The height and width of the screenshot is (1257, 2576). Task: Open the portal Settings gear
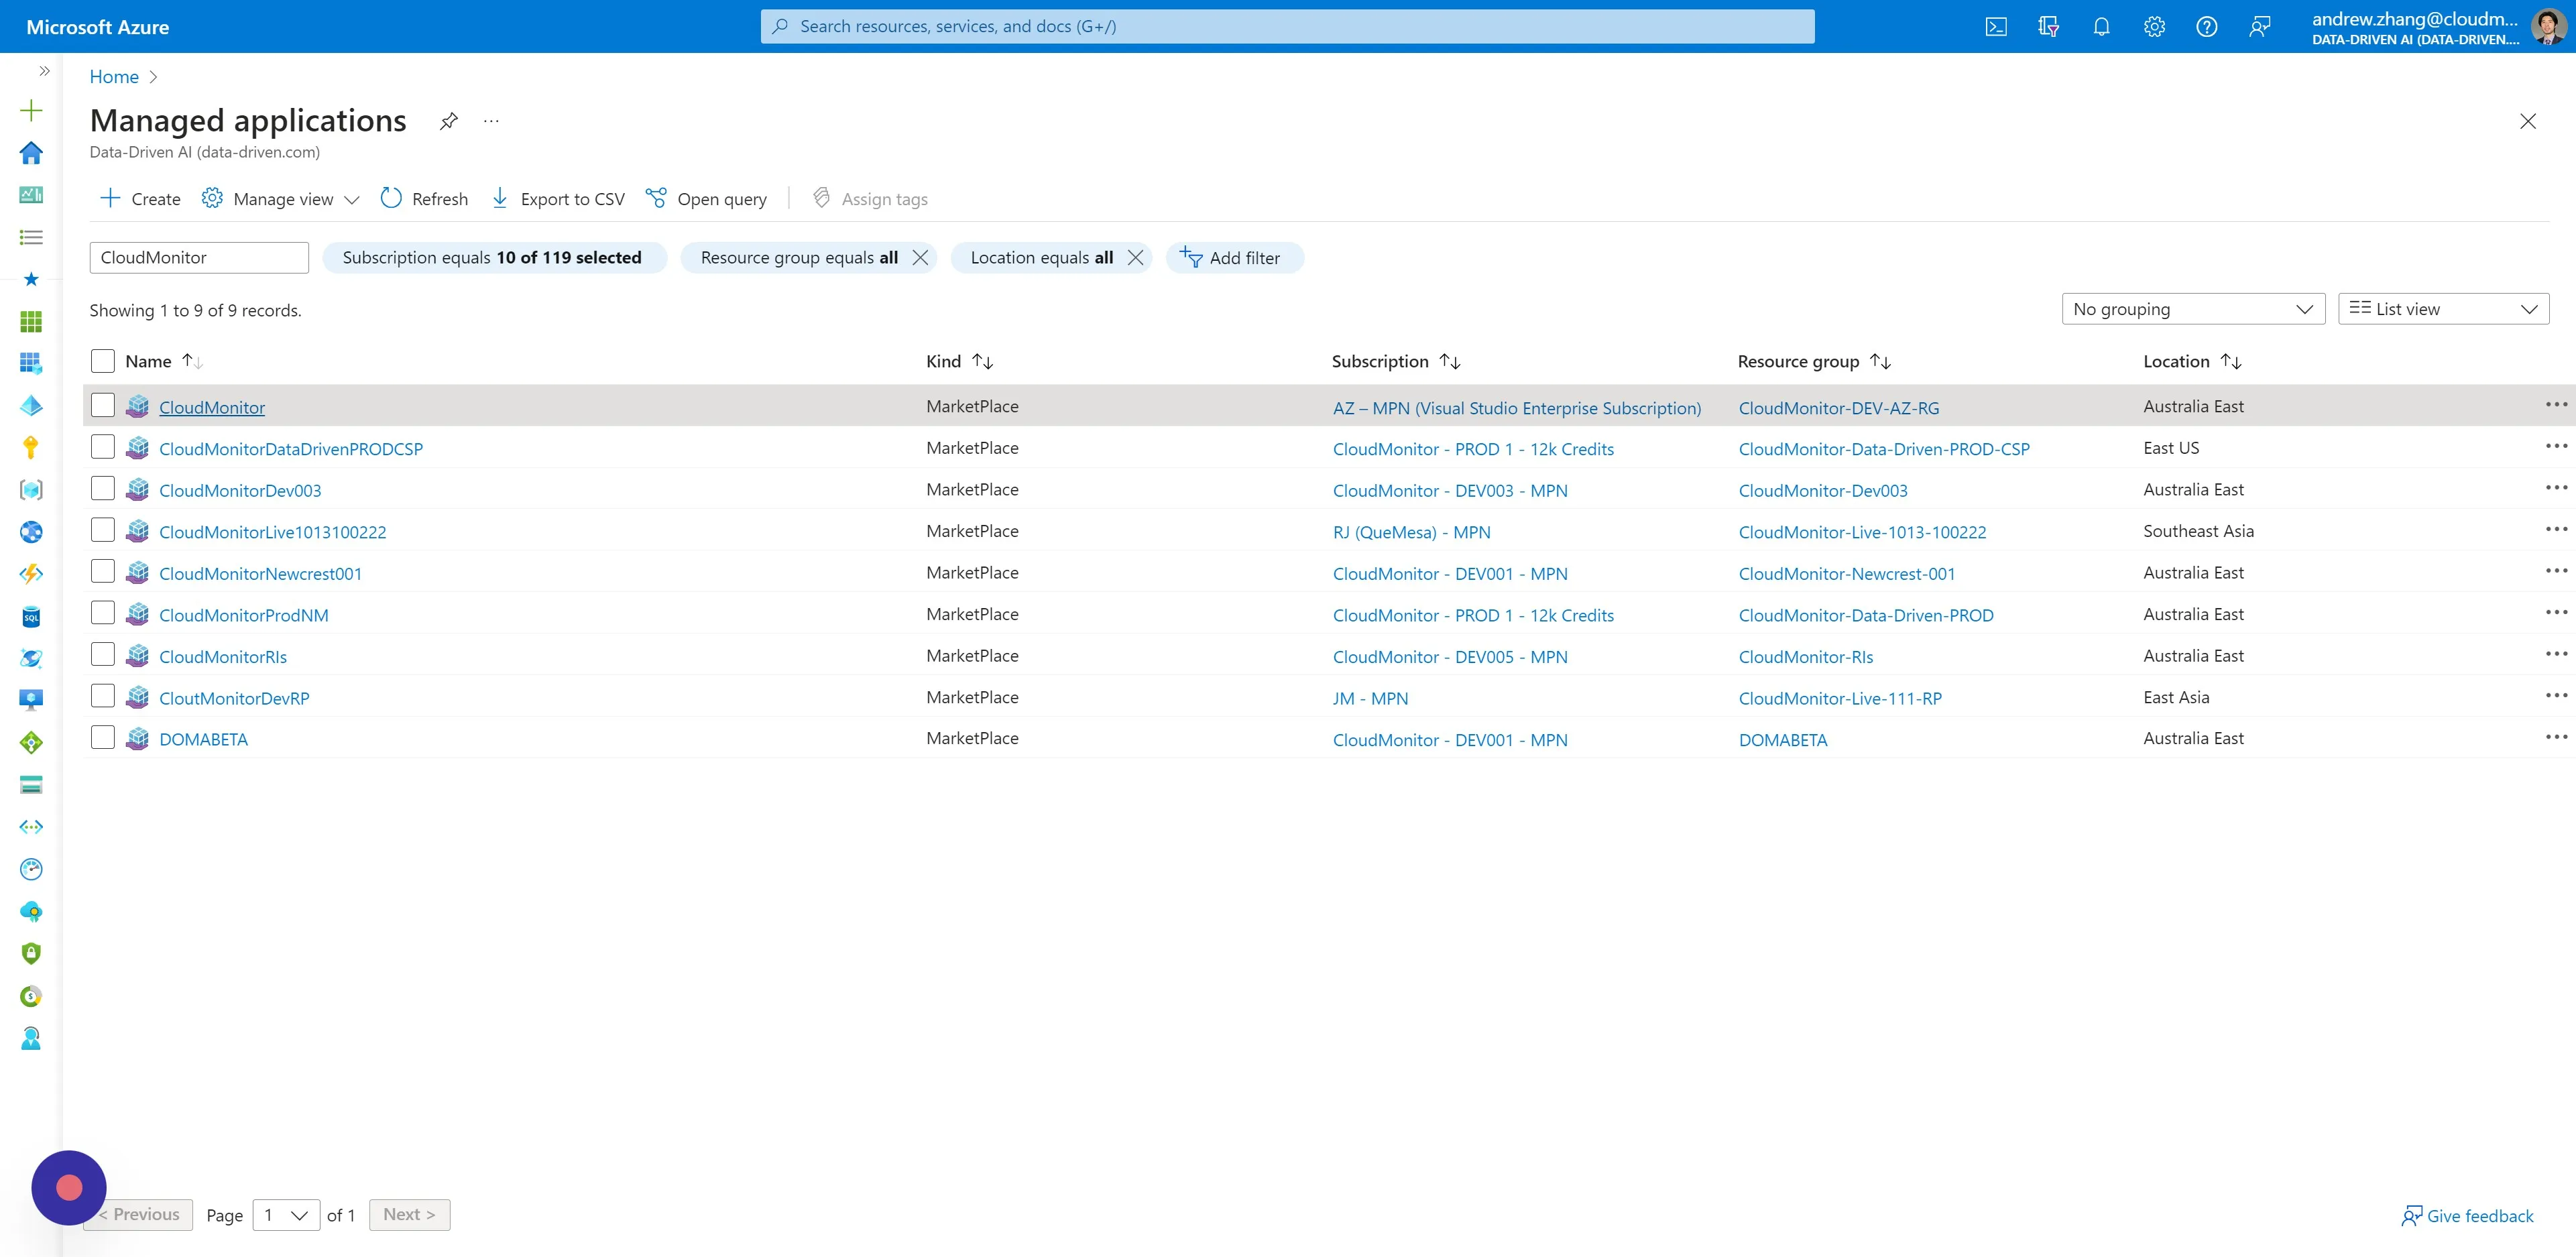pyautogui.click(x=2154, y=27)
